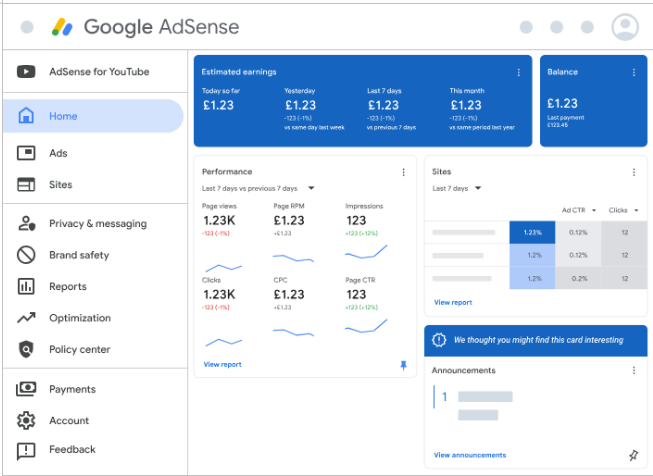Click the Page CTR 123 metric

click(356, 294)
